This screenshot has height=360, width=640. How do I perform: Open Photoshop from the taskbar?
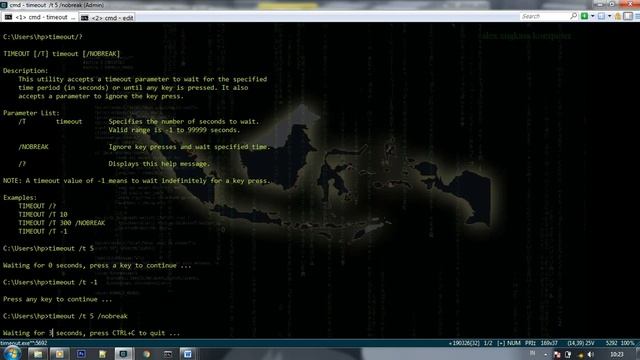[81, 354]
